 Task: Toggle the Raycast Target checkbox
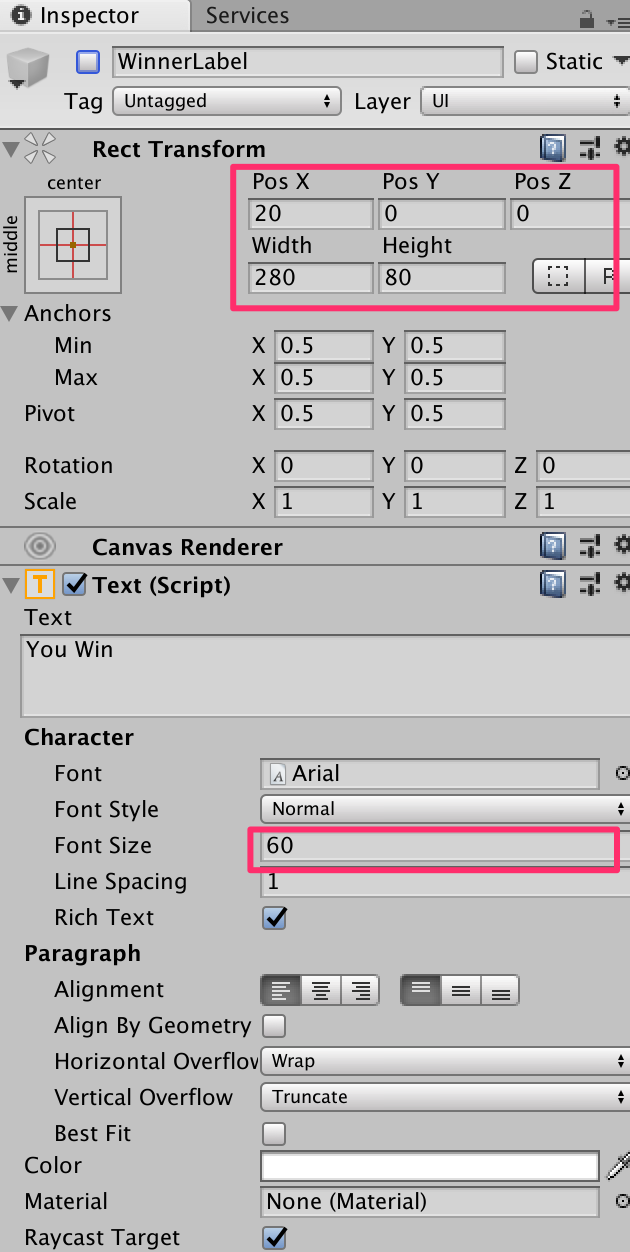pyautogui.click(x=274, y=1238)
